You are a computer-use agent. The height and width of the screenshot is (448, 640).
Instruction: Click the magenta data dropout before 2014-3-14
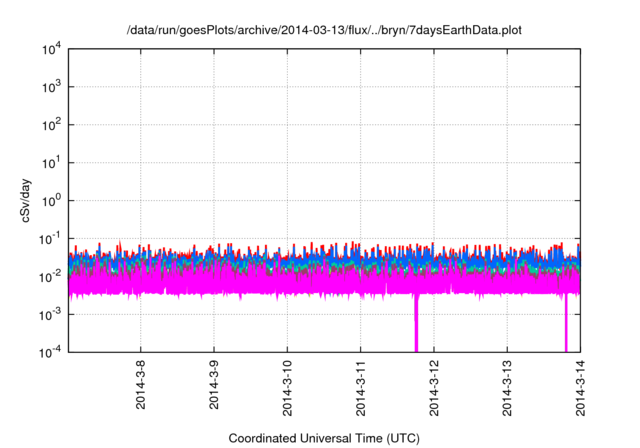[566, 322]
